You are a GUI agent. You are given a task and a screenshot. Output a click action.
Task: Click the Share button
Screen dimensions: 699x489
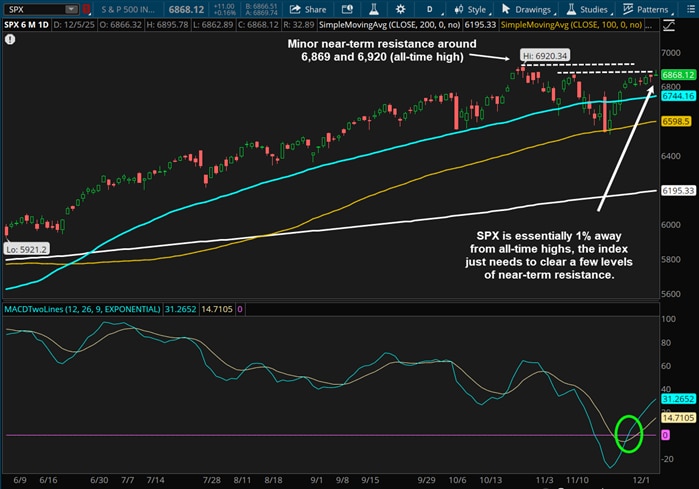coord(308,9)
